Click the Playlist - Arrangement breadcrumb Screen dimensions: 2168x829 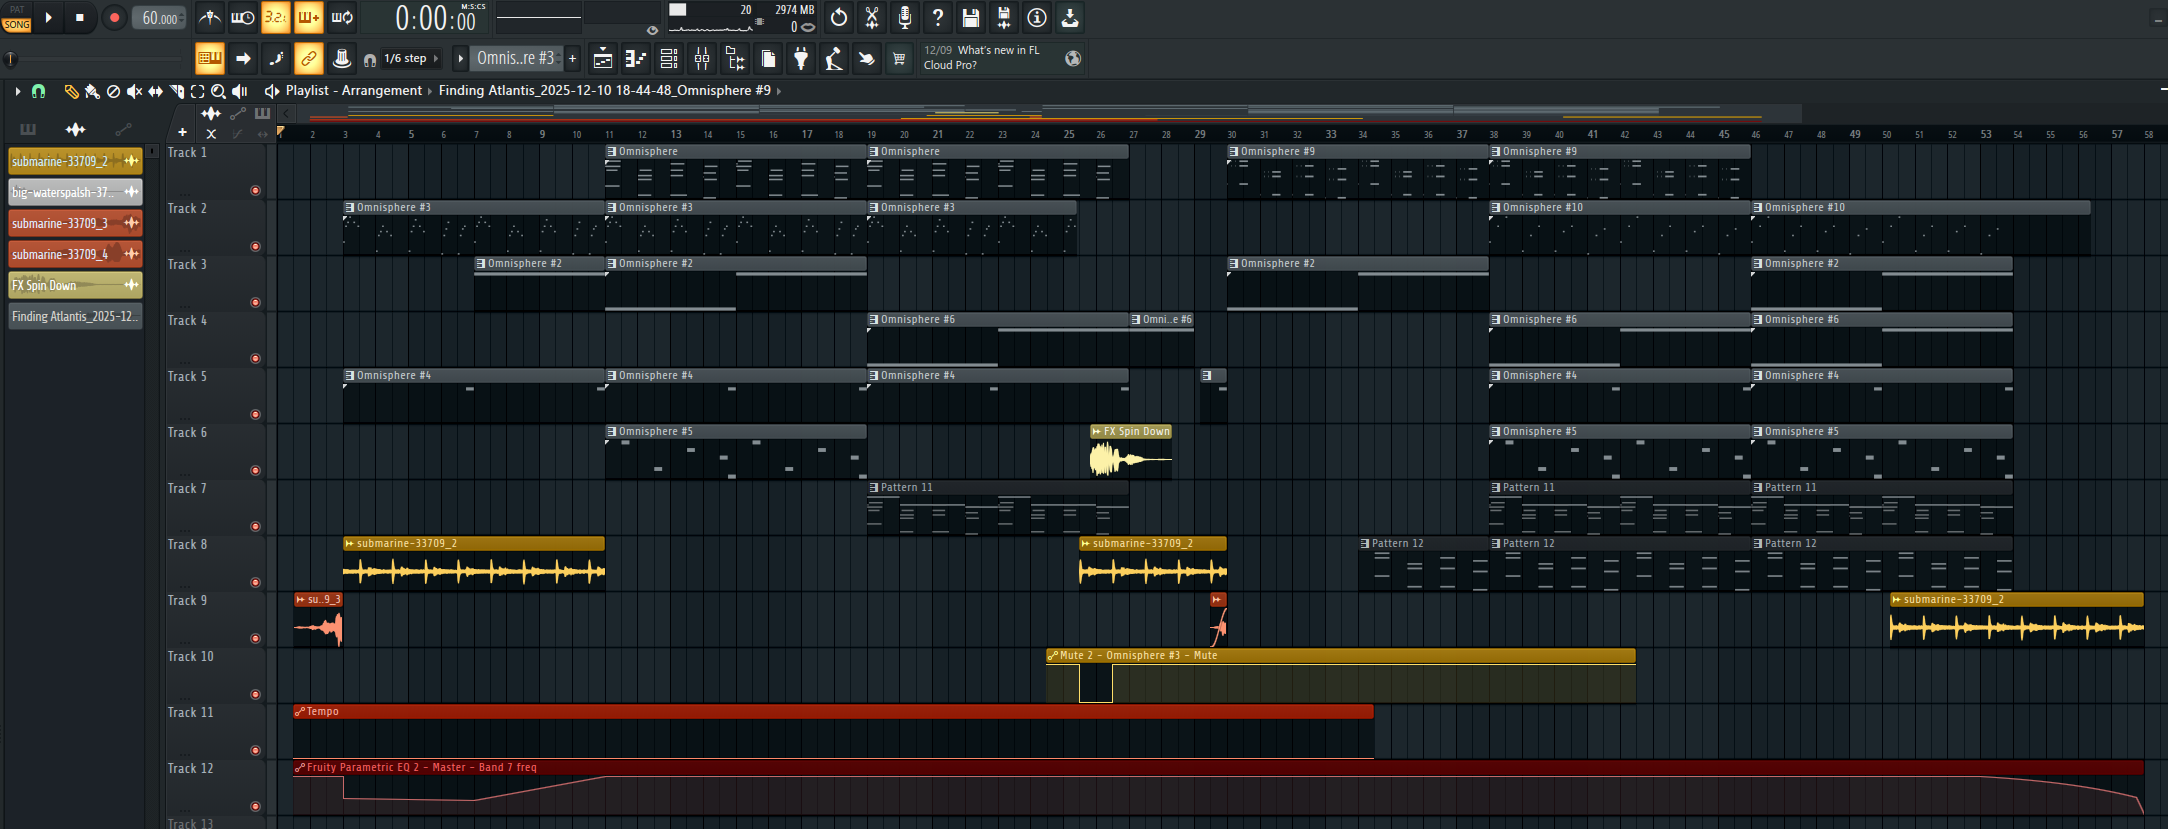(x=354, y=91)
